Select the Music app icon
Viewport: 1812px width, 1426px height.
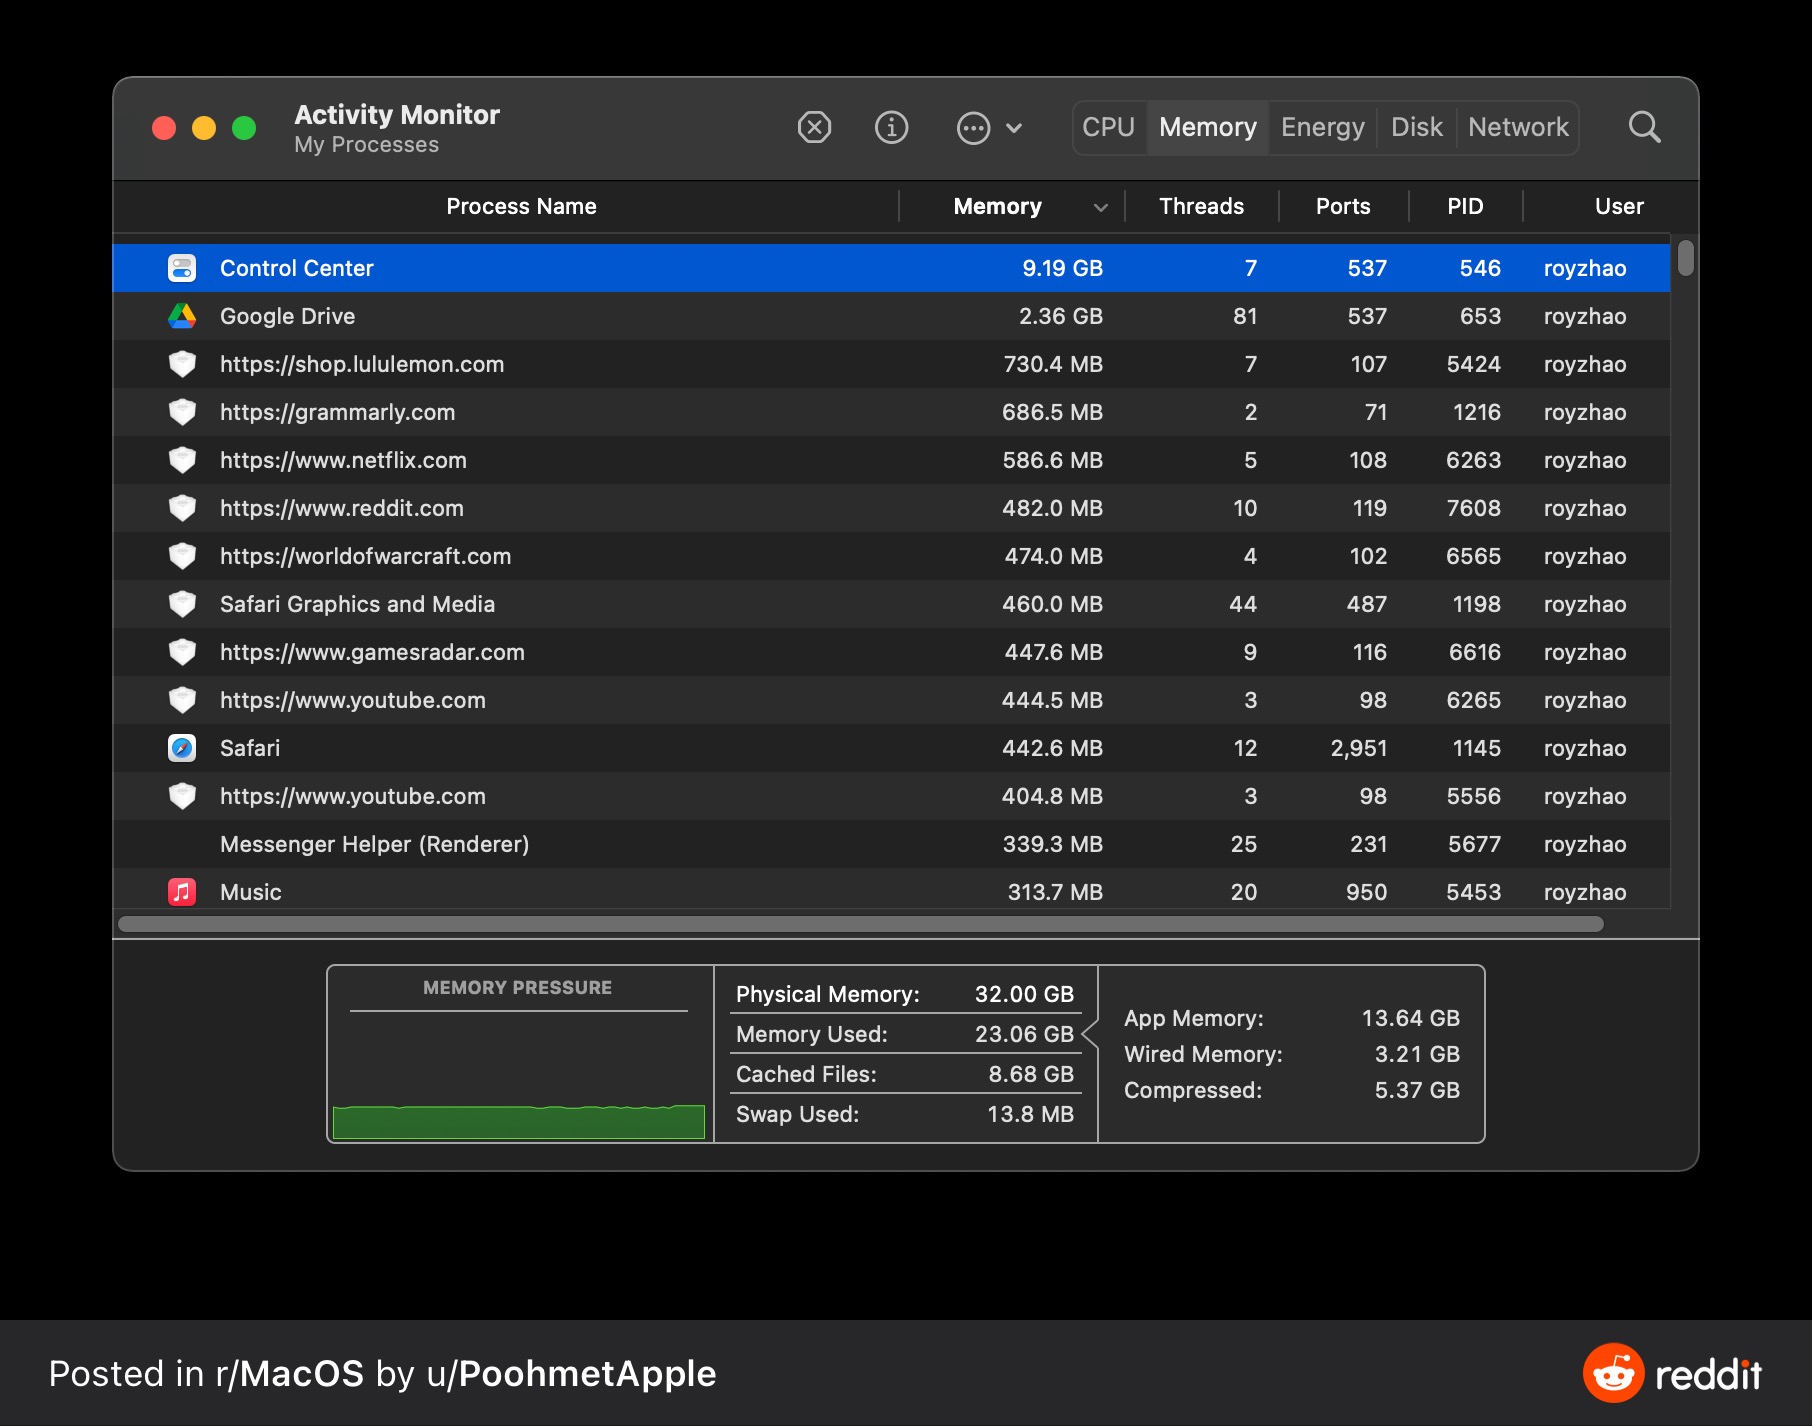pyautogui.click(x=182, y=892)
